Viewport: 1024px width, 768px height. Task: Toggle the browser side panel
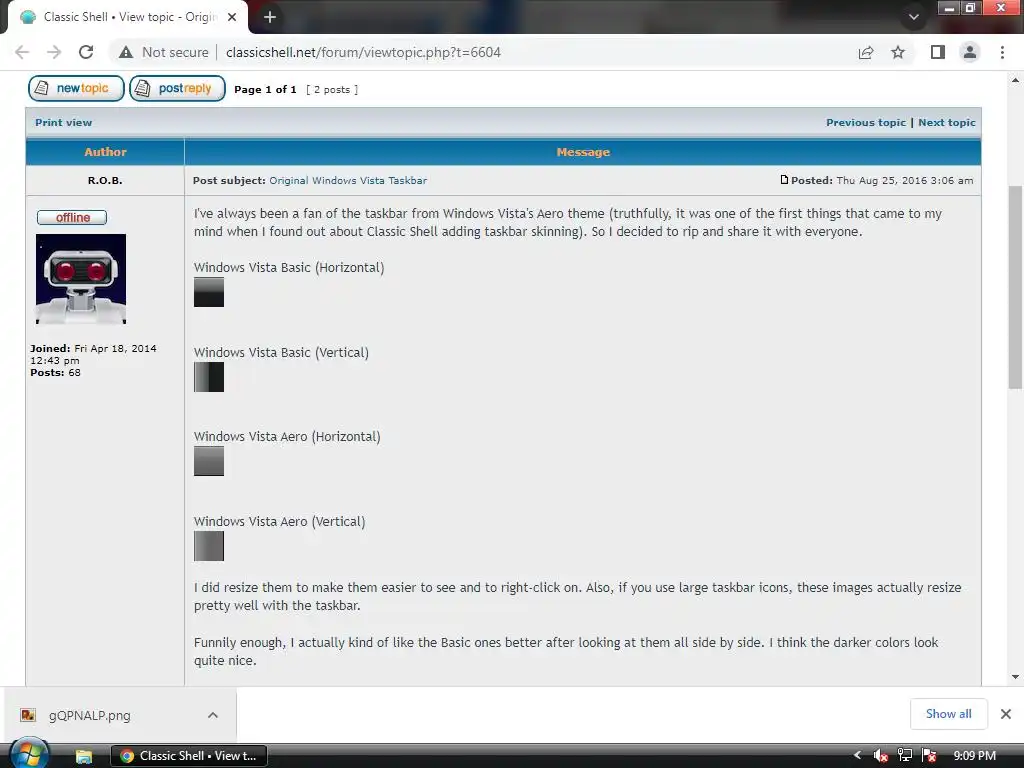pyautogui.click(x=938, y=52)
